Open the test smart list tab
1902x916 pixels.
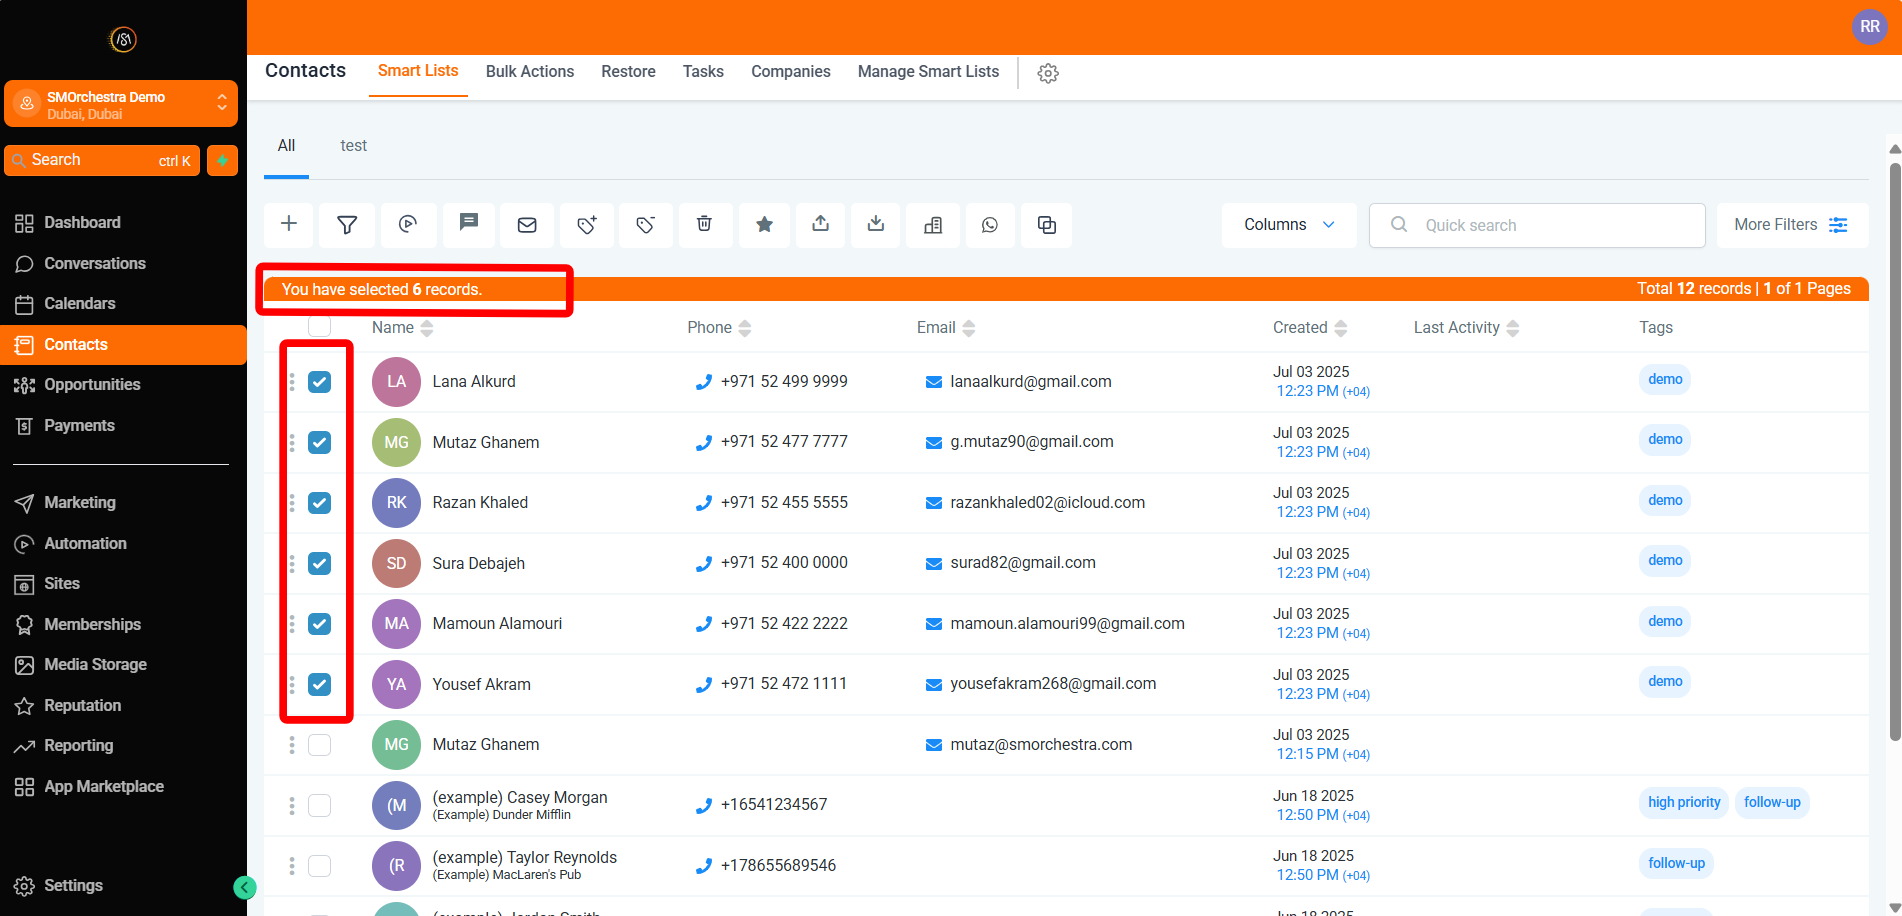tap(353, 146)
